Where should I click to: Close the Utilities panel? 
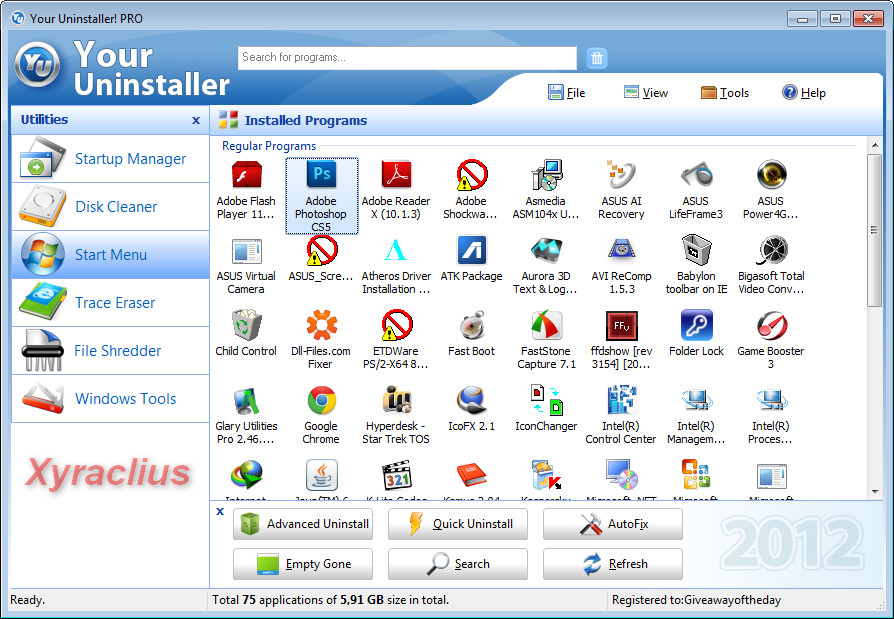(196, 120)
